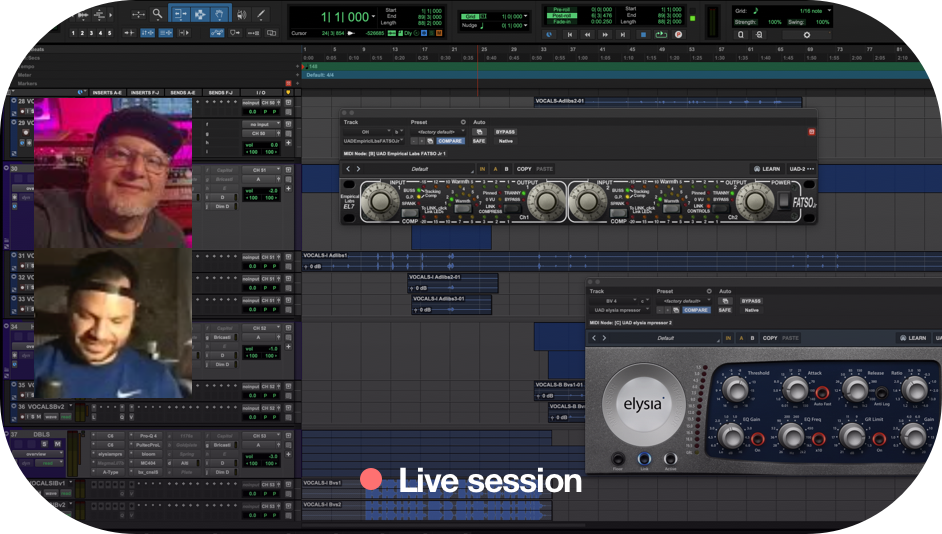Click the Stop transport button
The image size is (942, 534).
(643, 35)
